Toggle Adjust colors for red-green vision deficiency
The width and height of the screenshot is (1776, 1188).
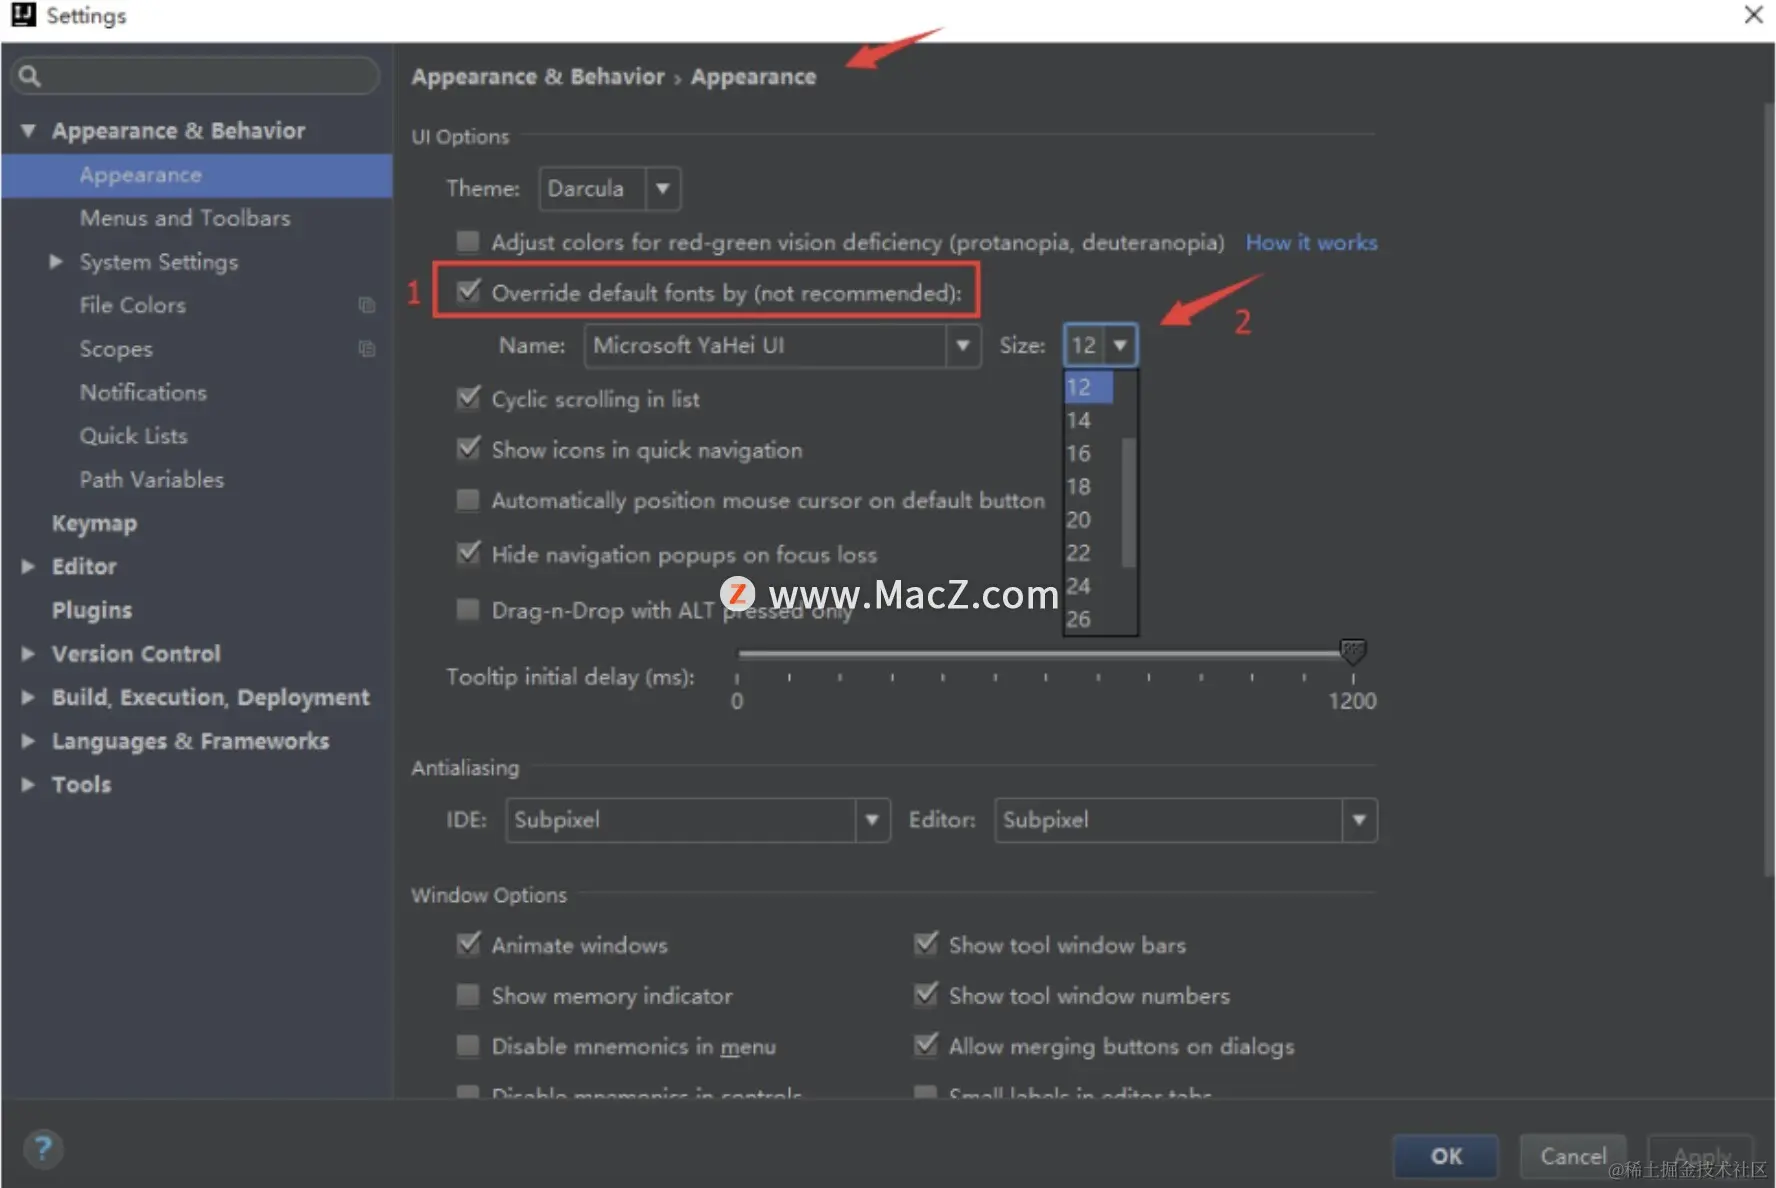coord(467,241)
